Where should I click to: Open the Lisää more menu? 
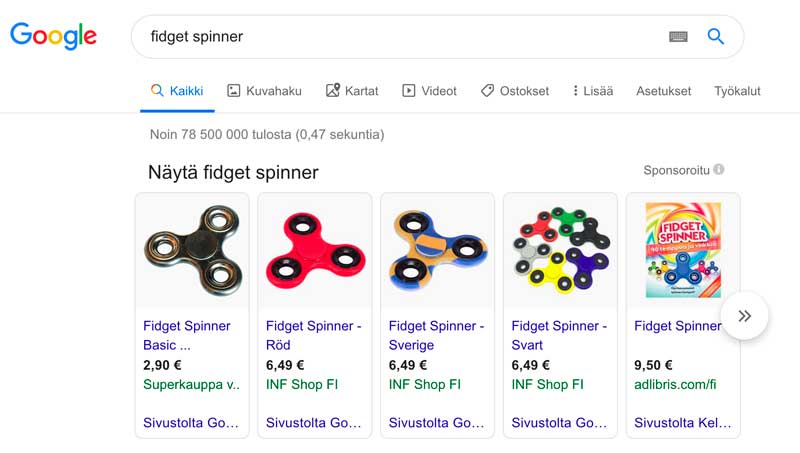[x=593, y=91]
